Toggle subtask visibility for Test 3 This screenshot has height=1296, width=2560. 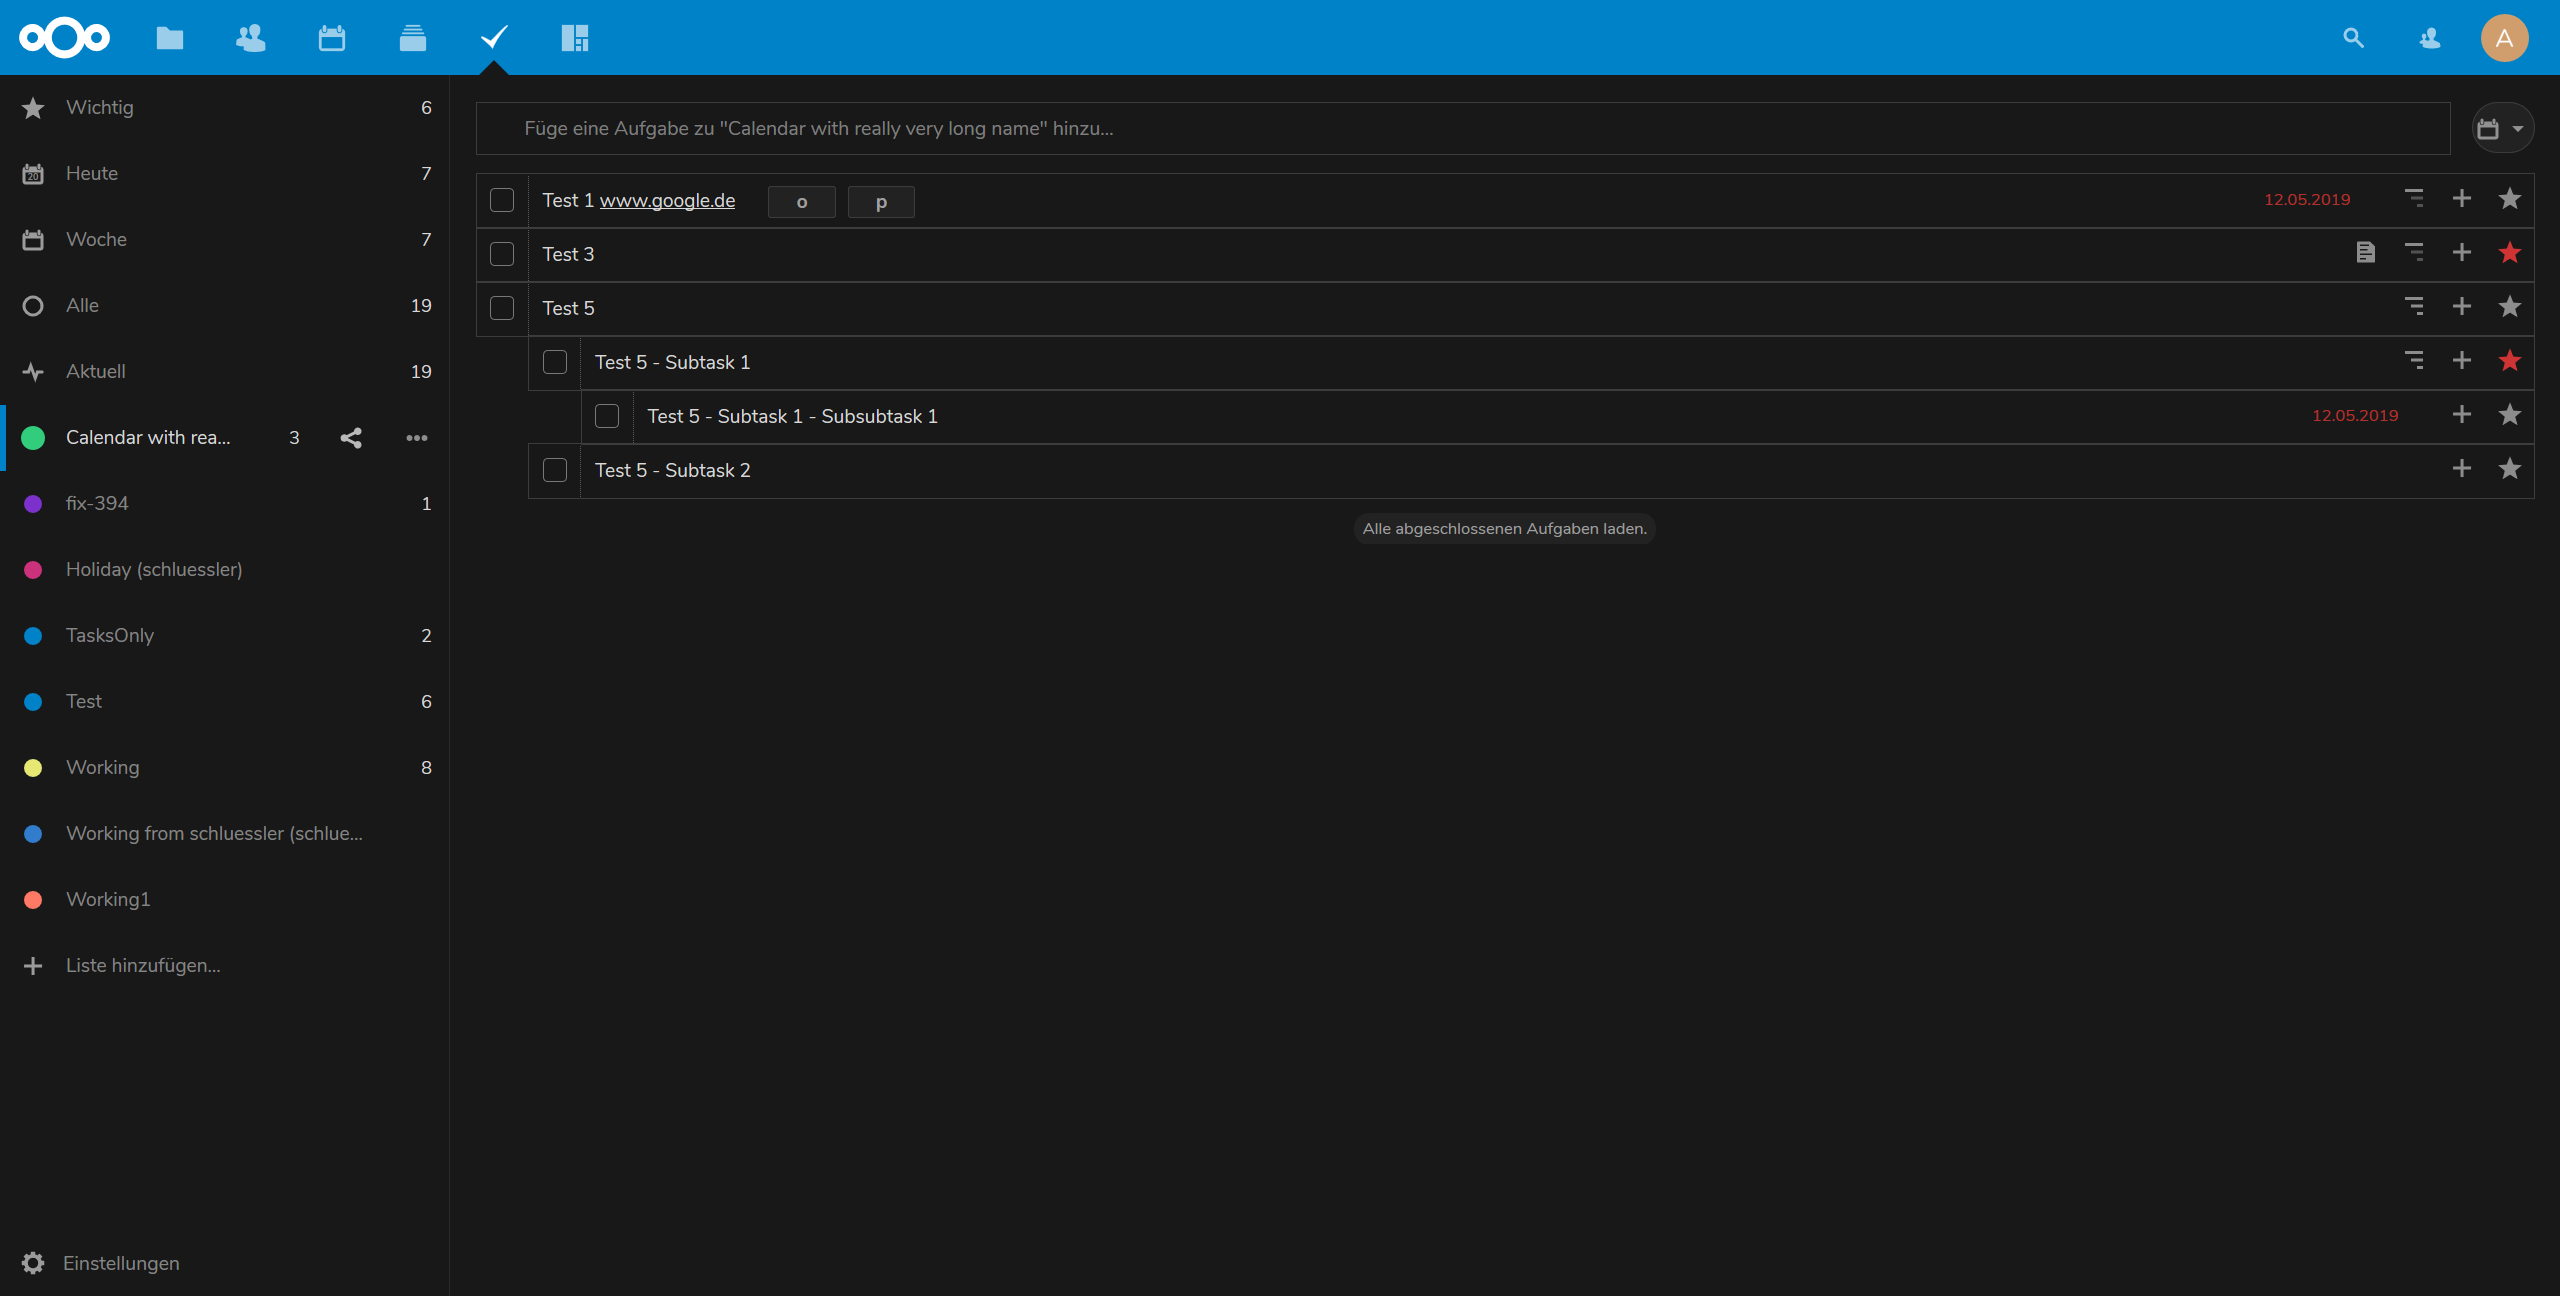2414,253
